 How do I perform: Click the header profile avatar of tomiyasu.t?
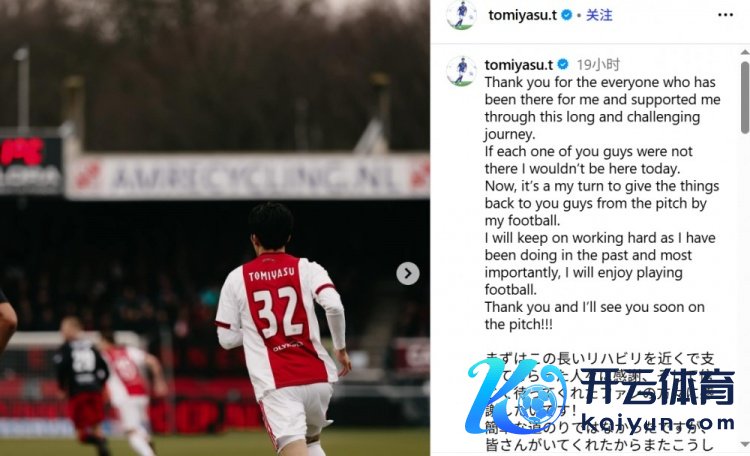(461, 15)
